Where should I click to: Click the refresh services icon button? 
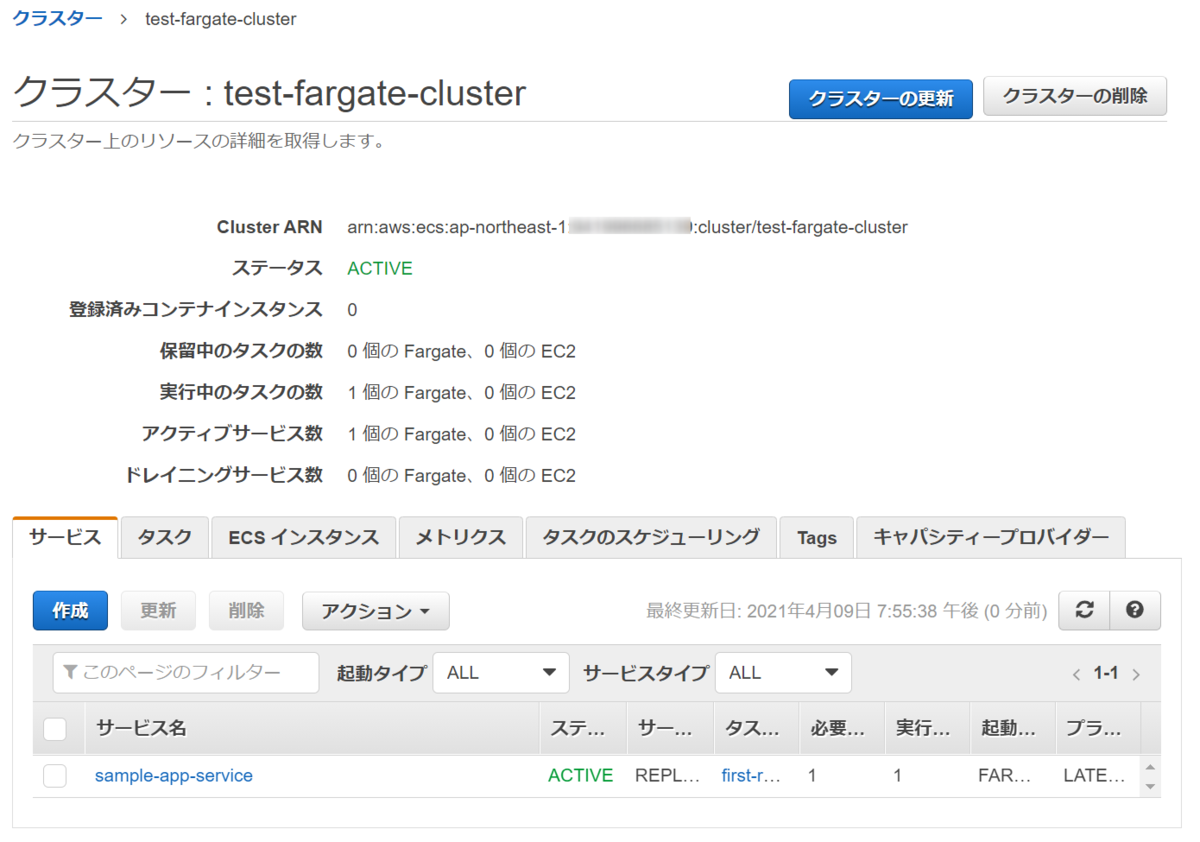[1084, 610]
